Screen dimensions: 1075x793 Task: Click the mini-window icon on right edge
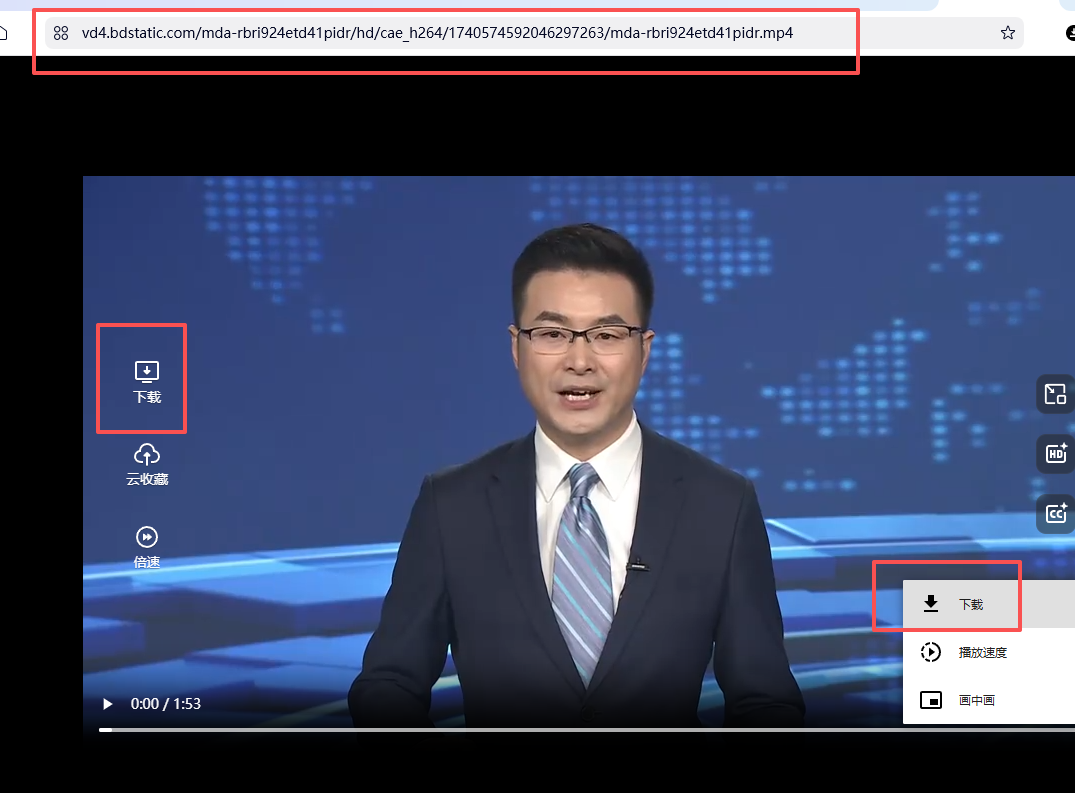click(x=1055, y=394)
